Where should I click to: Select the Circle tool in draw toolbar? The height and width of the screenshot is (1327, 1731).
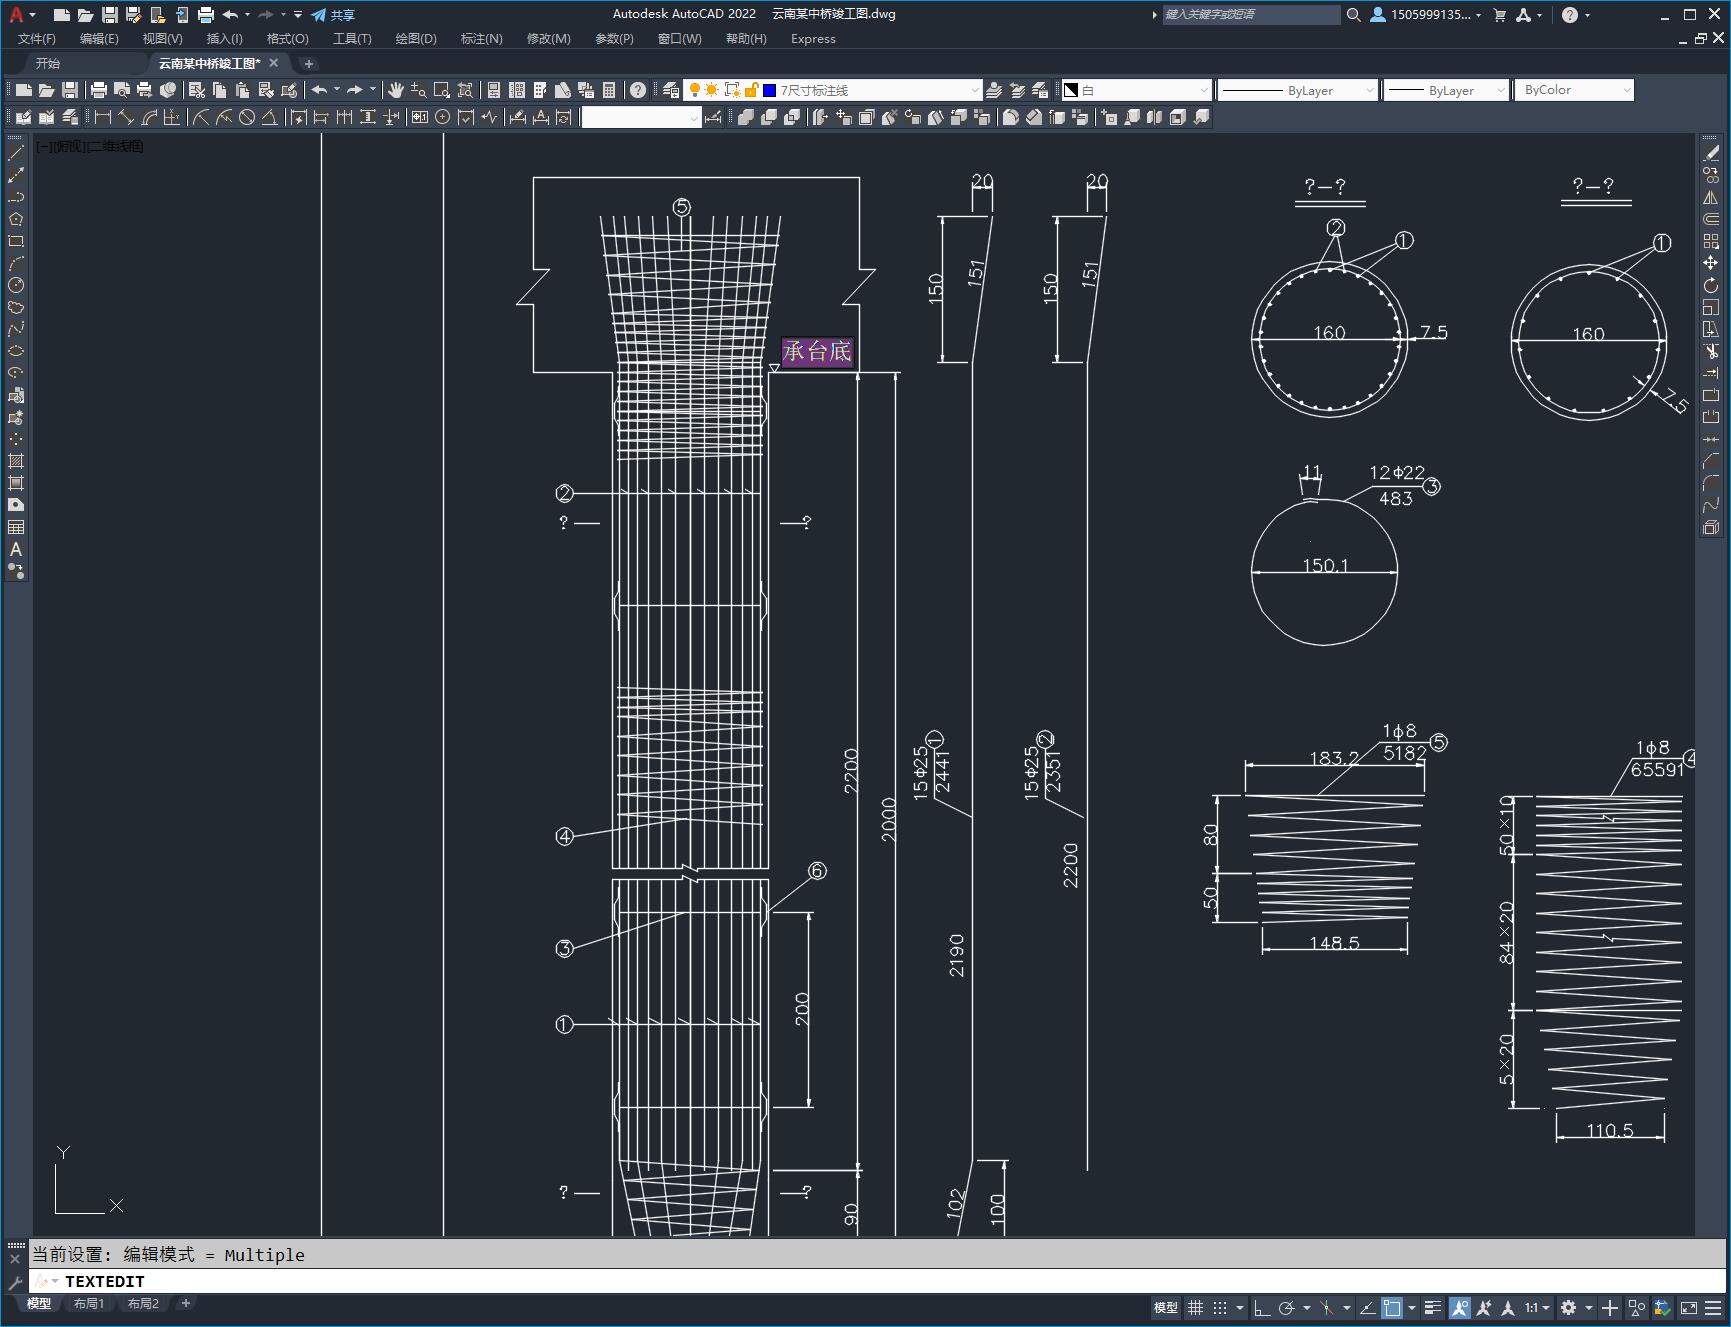click(x=16, y=285)
